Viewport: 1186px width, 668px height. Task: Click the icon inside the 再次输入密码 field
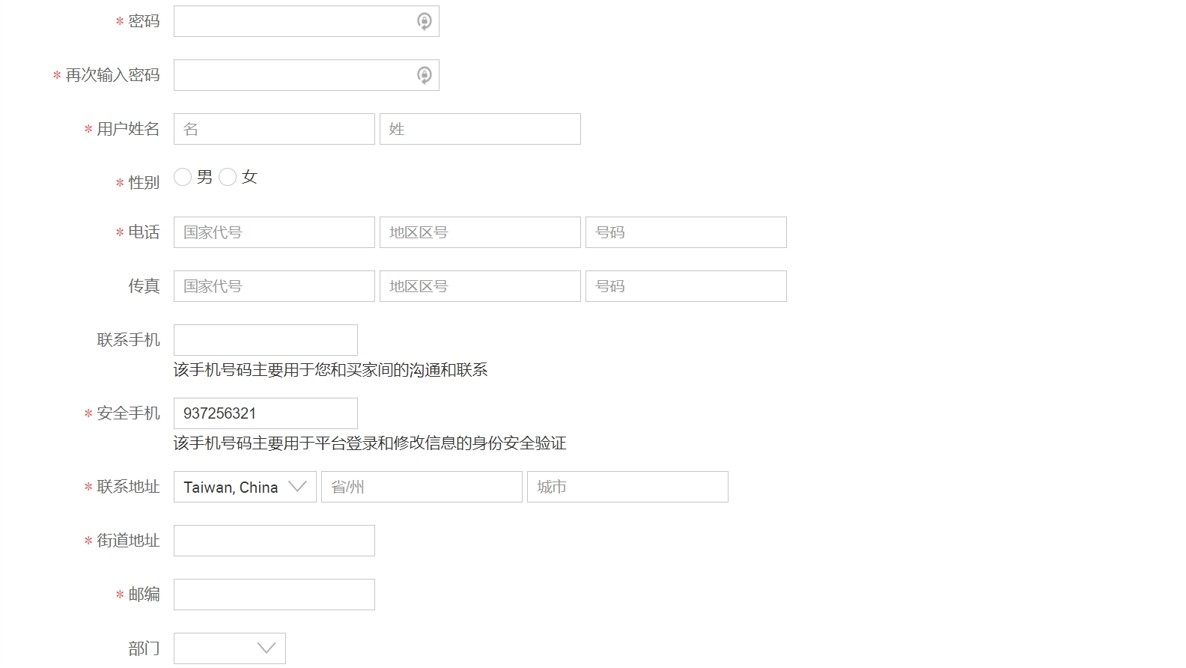pos(424,75)
